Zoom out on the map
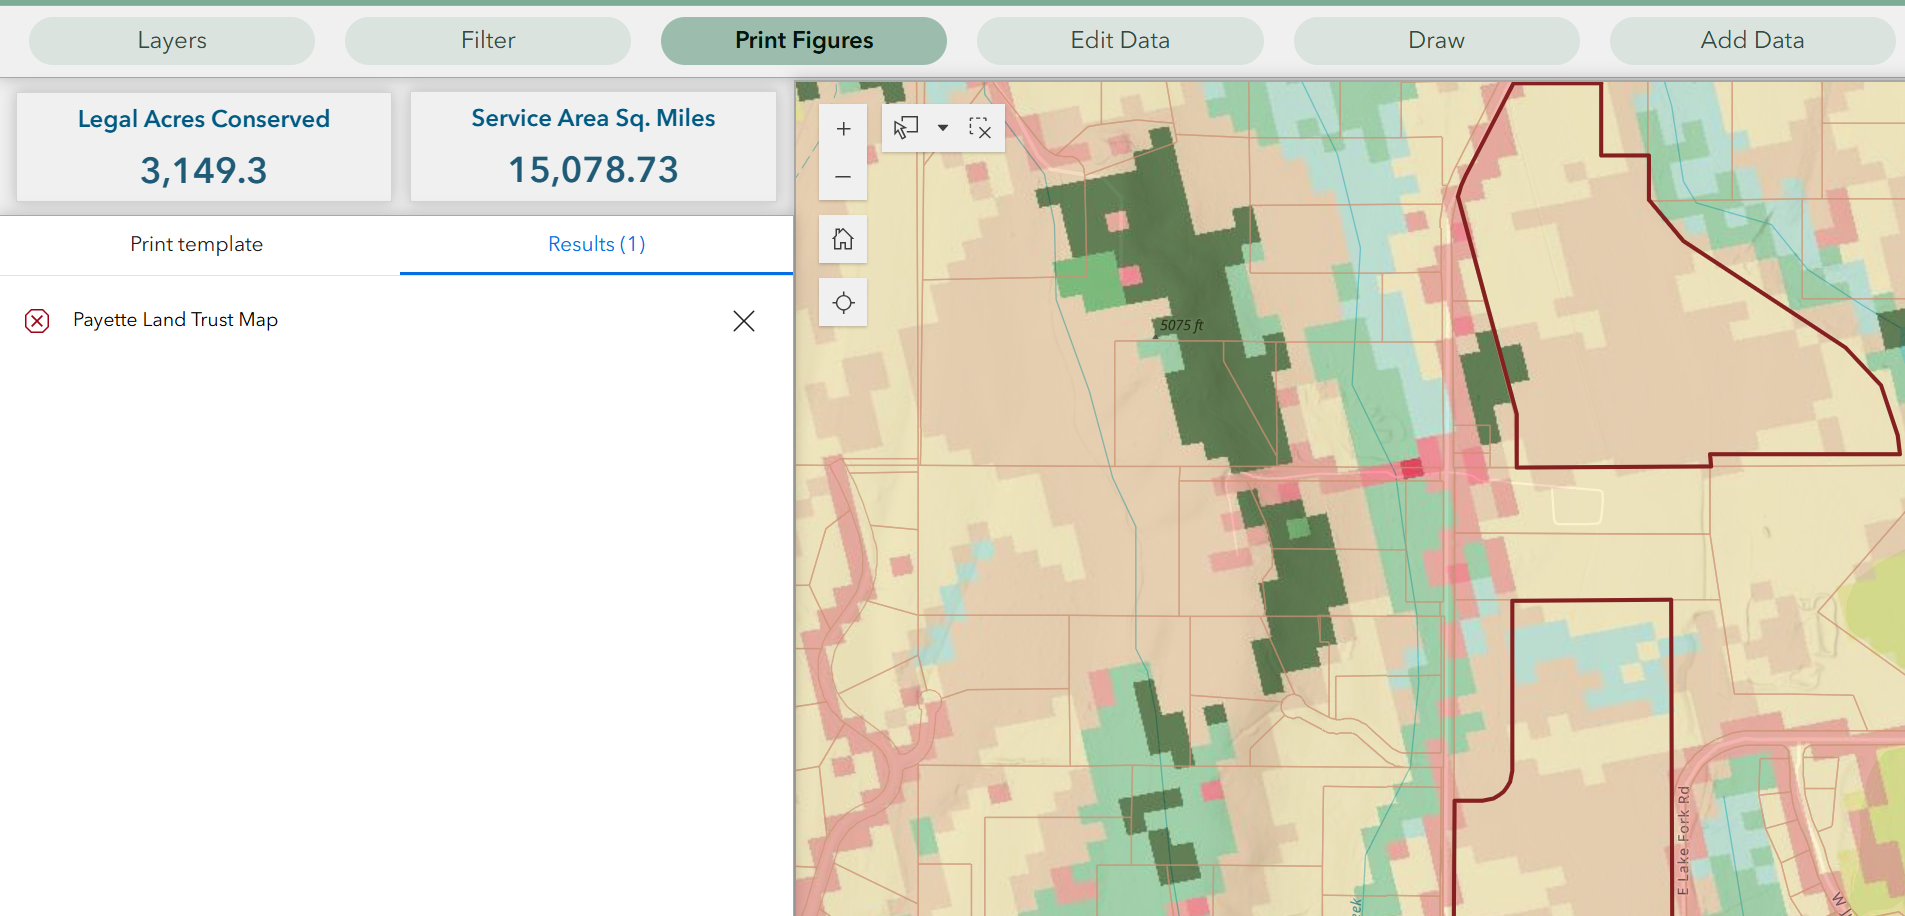 [843, 176]
